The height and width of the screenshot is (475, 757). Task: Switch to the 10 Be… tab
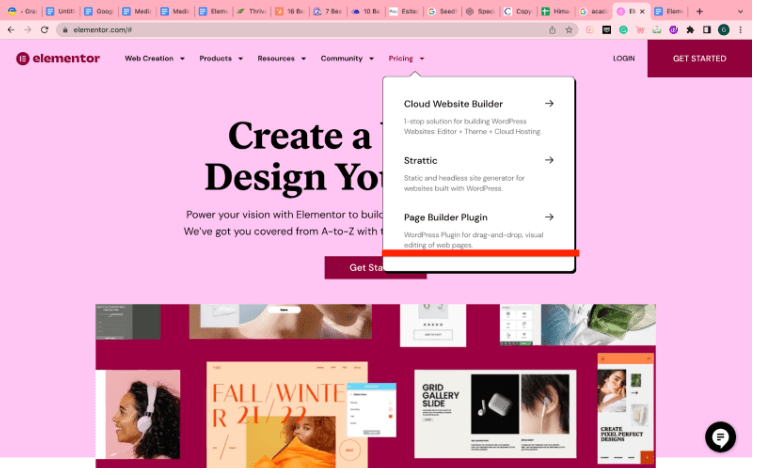[x=366, y=11]
